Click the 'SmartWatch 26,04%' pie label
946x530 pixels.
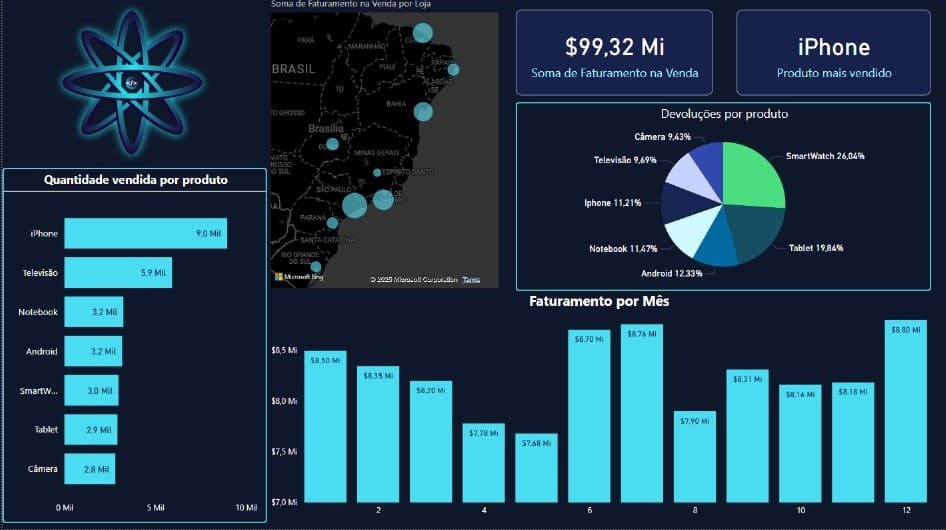tap(825, 156)
